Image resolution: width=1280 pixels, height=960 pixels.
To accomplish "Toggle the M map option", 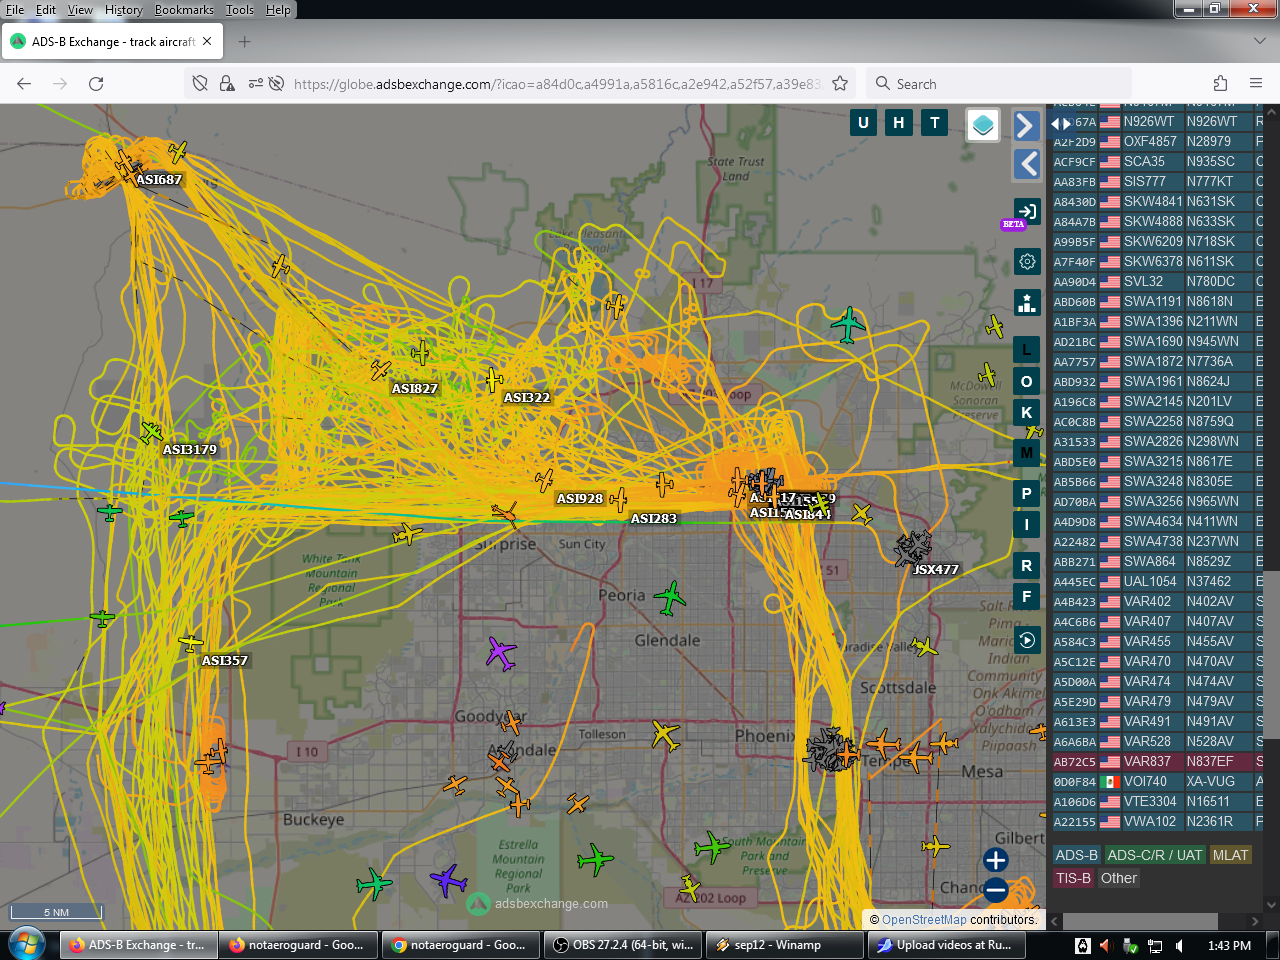I will [x=1026, y=453].
